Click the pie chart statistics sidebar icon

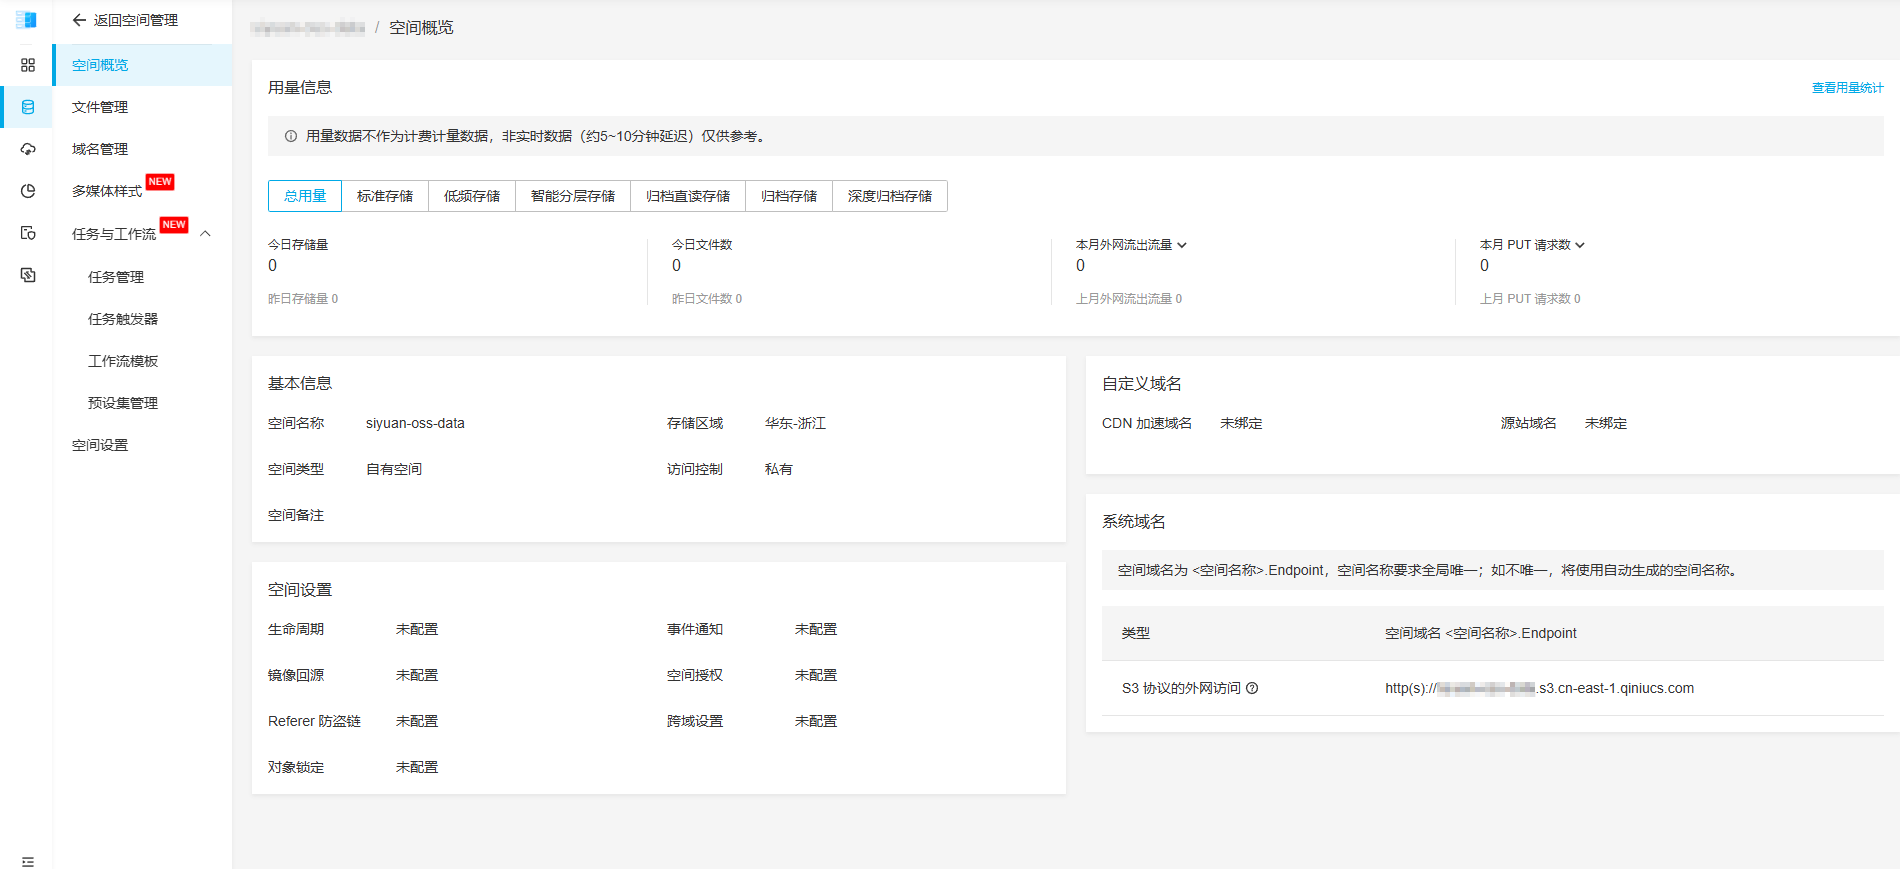(27, 191)
